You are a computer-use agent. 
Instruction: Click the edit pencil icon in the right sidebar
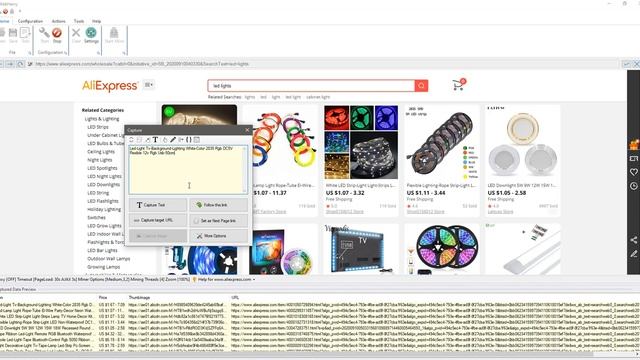pyautogui.click(x=633, y=254)
